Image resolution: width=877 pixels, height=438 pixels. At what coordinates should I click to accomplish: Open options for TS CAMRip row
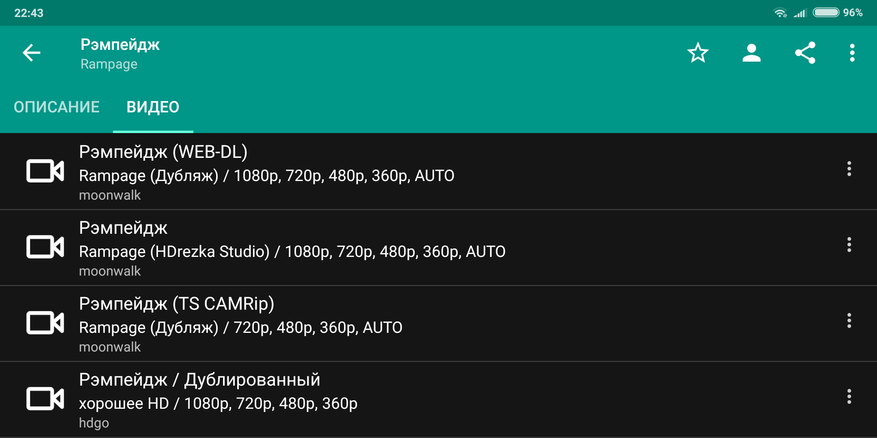point(848,321)
